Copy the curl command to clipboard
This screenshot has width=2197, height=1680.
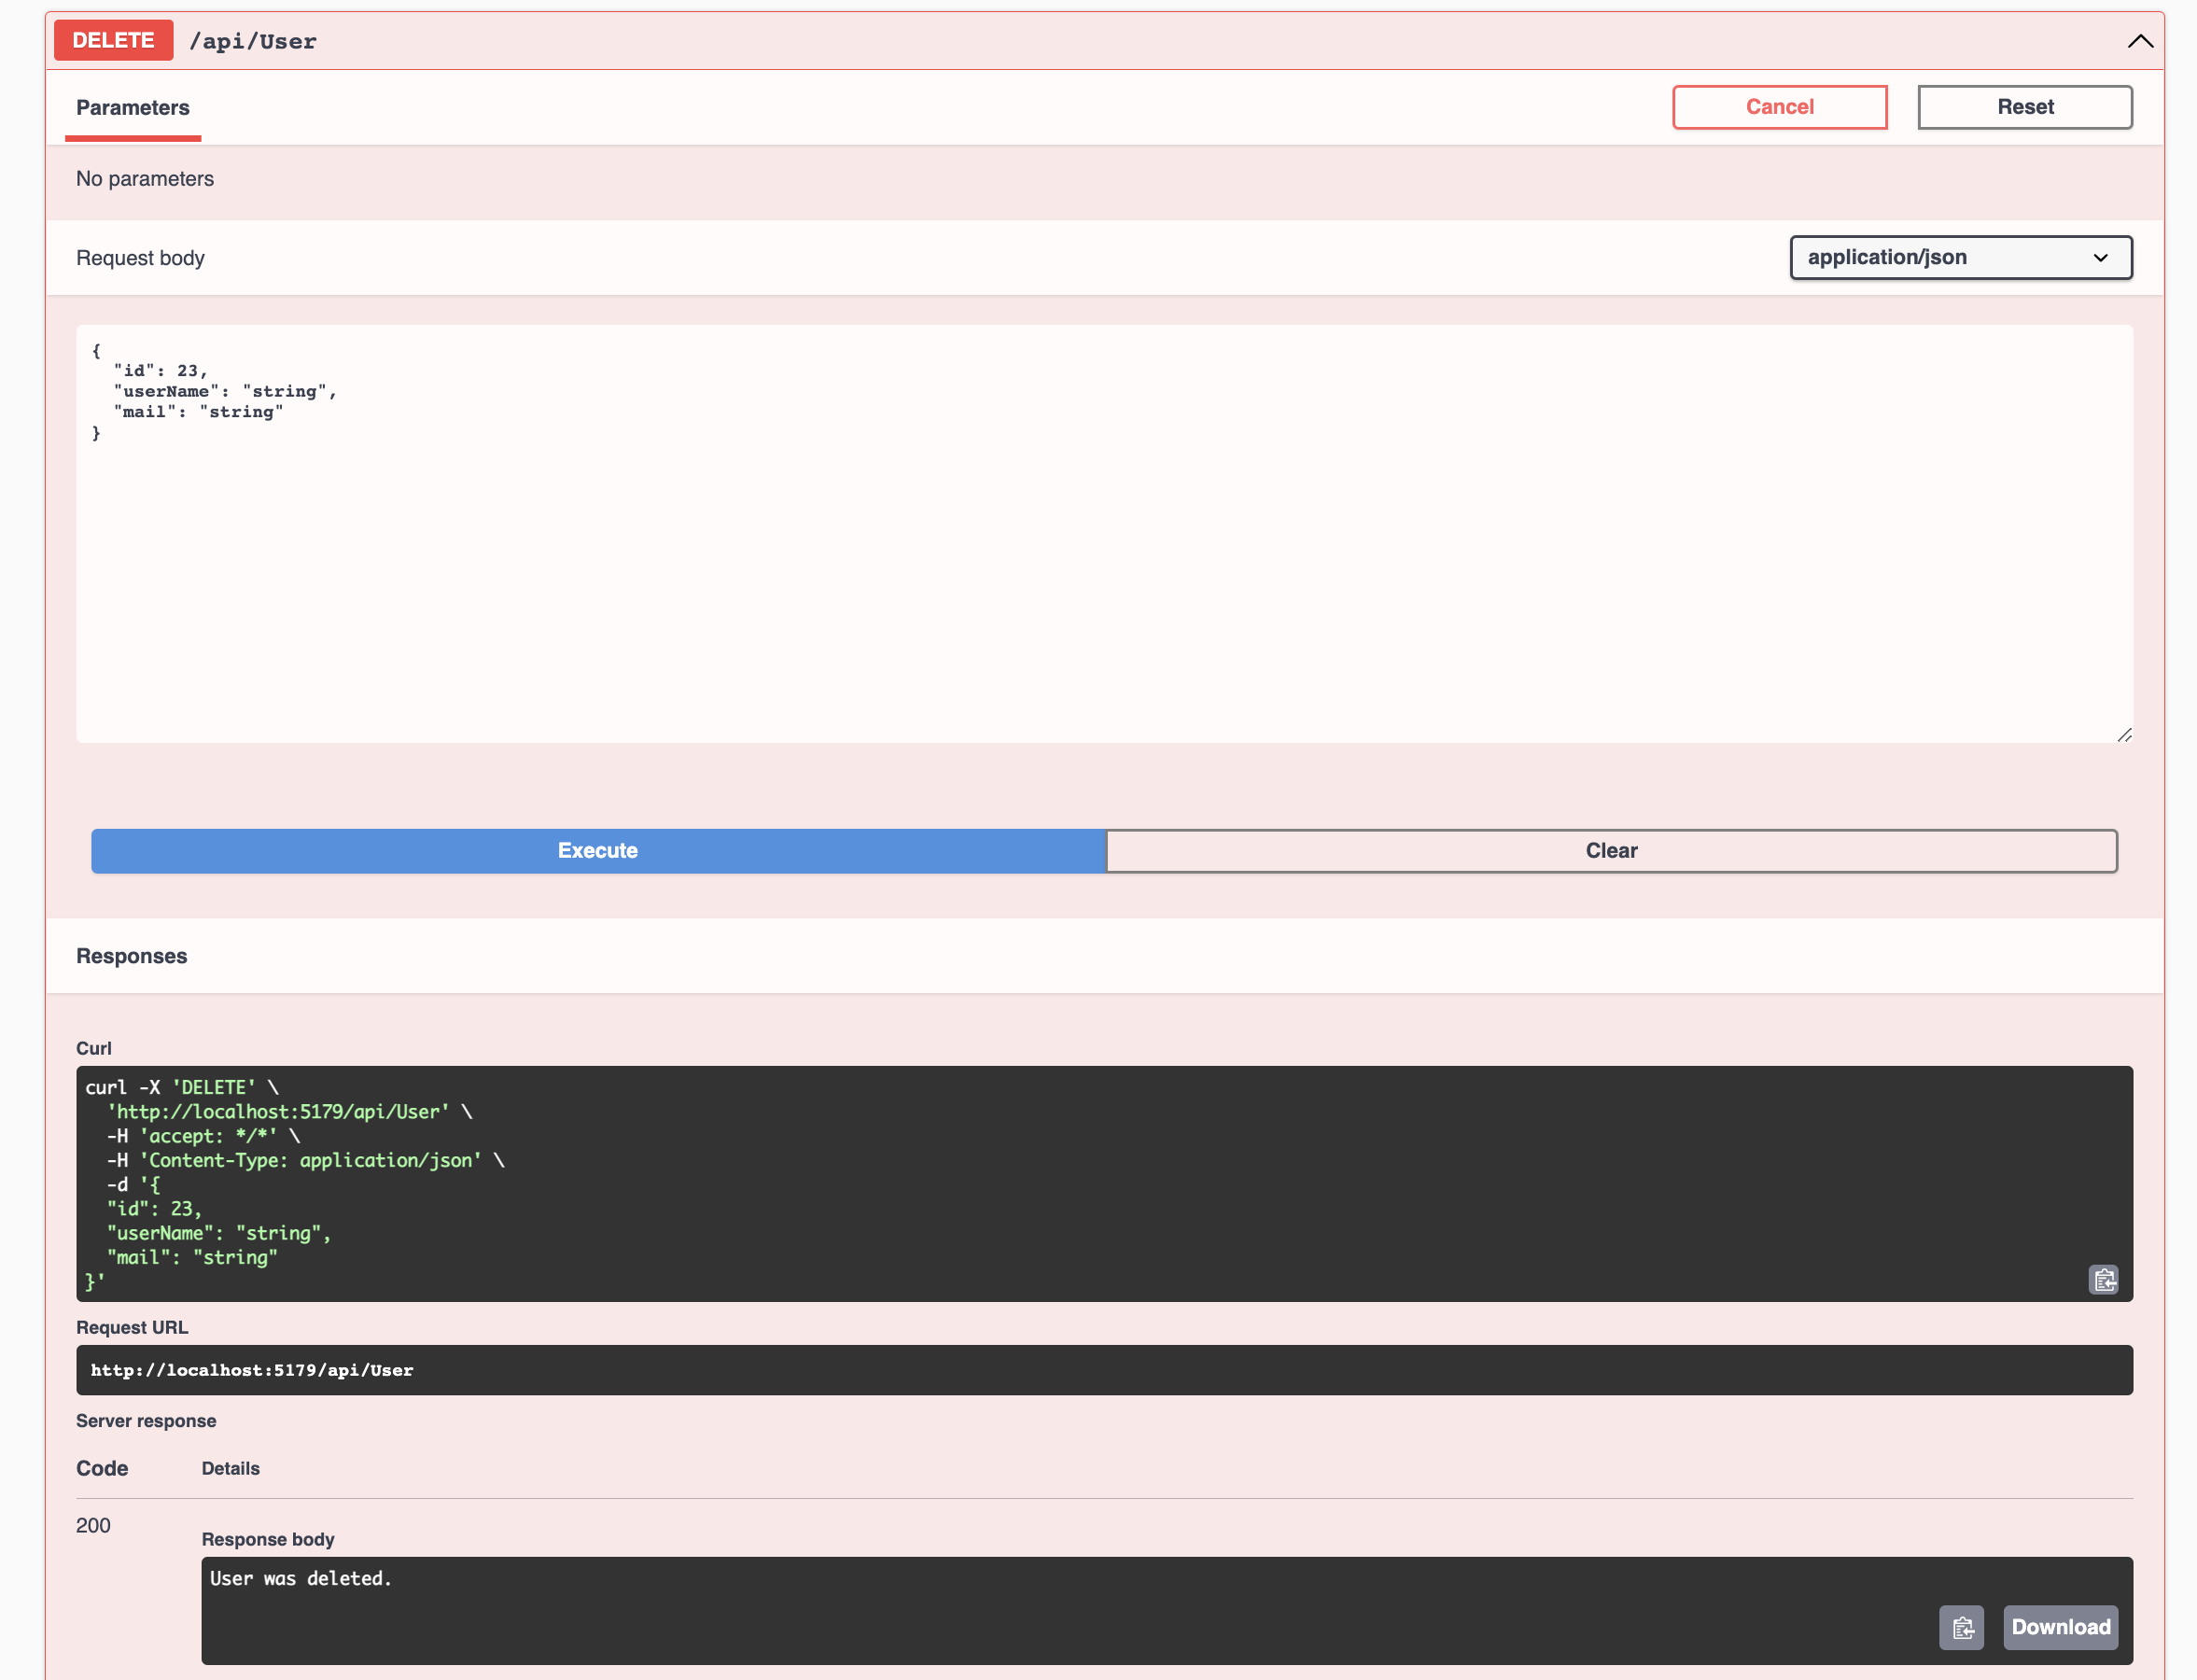click(2103, 1279)
